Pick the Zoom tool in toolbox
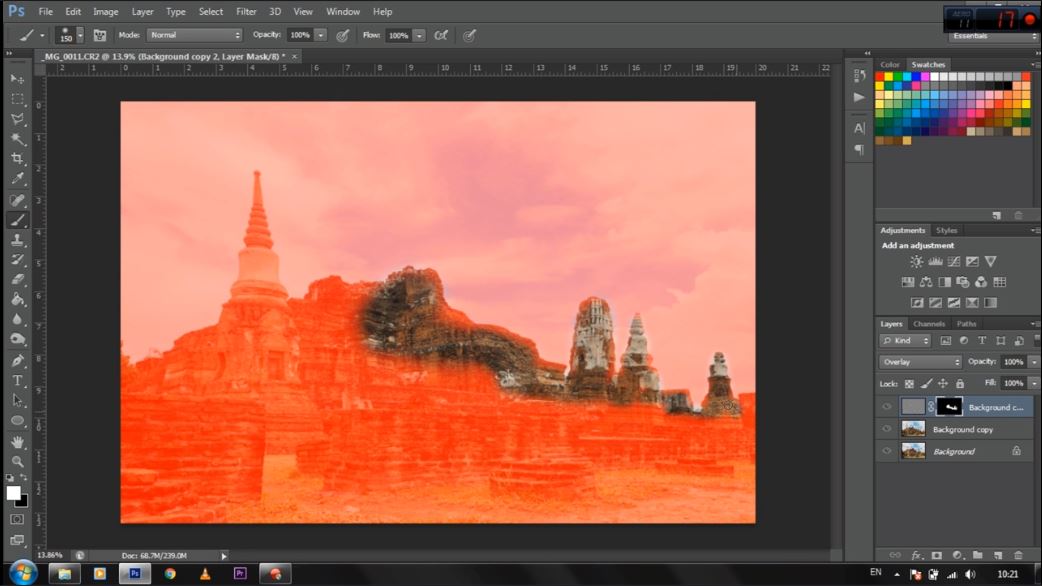 pyautogui.click(x=17, y=462)
